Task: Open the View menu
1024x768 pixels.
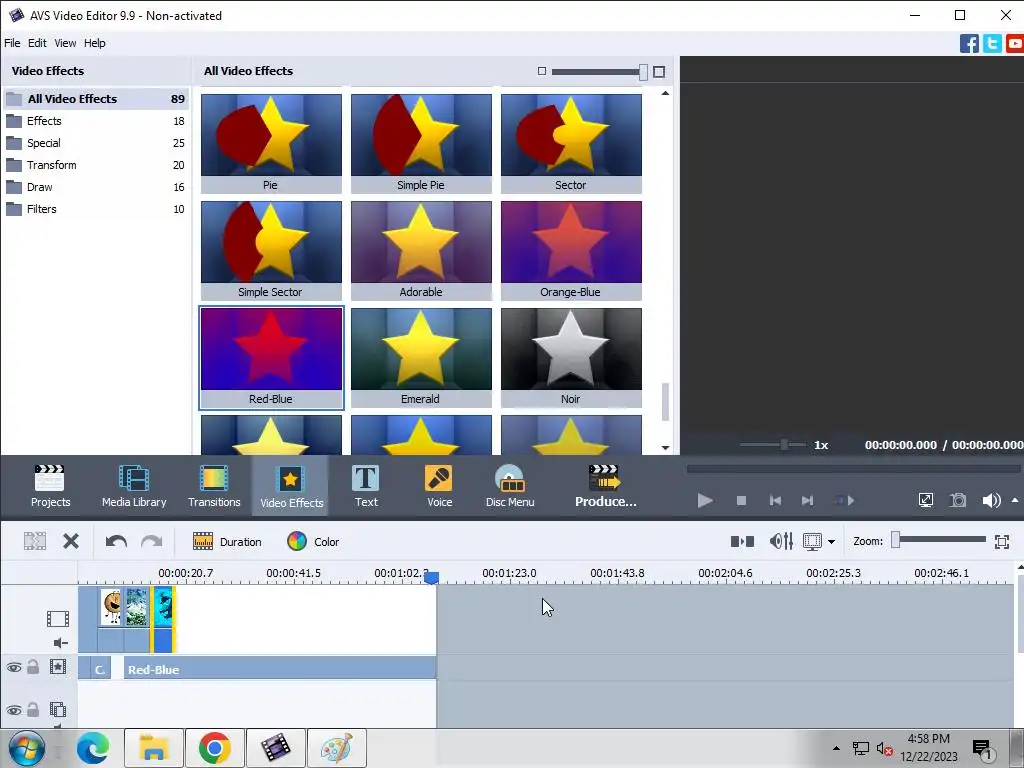Action: tap(65, 43)
